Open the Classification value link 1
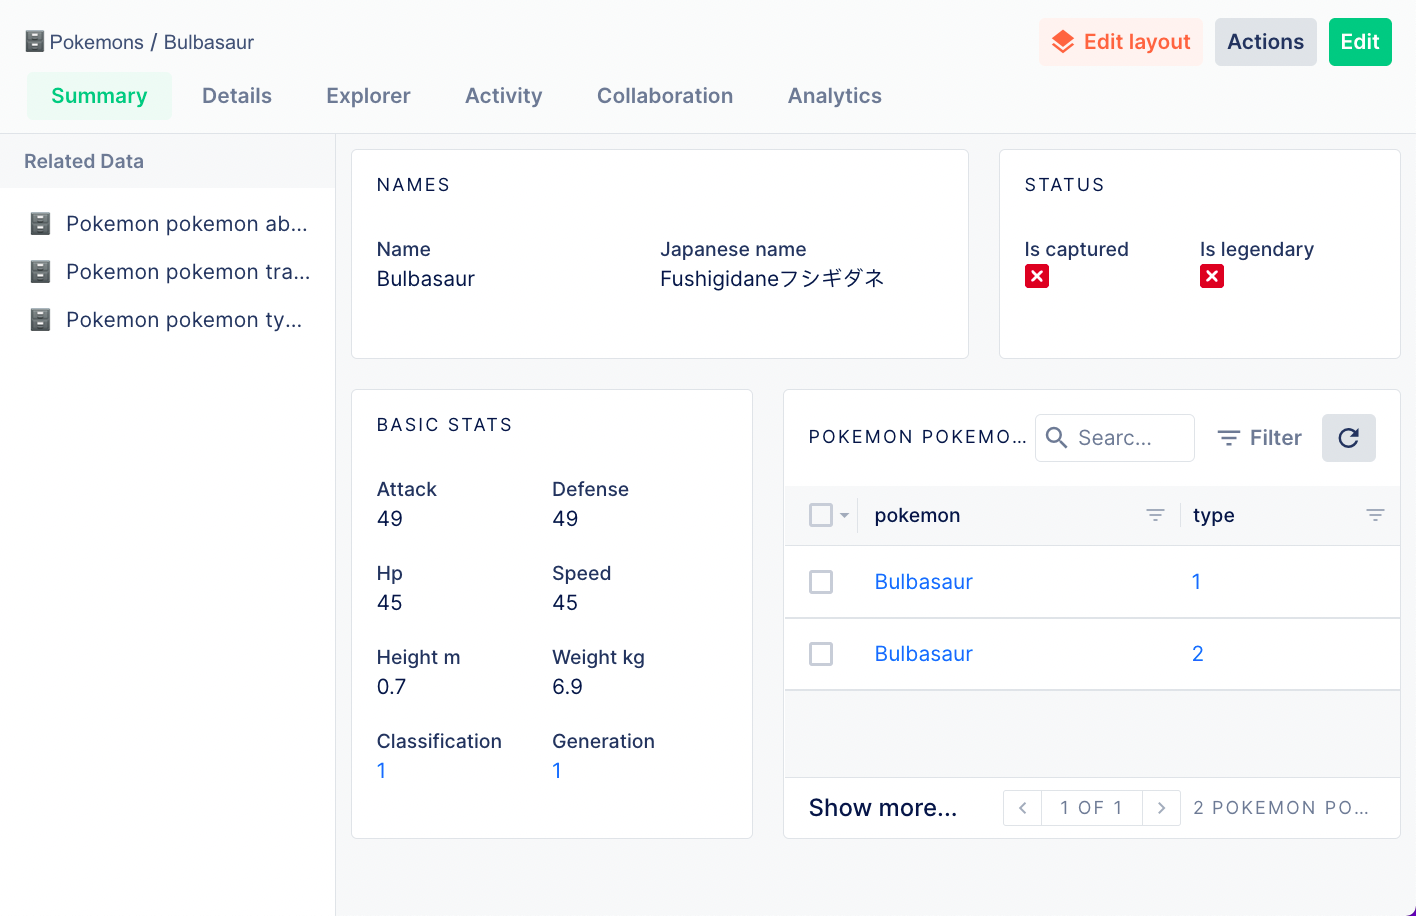This screenshot has width=1416, height=916. point(381,771)
